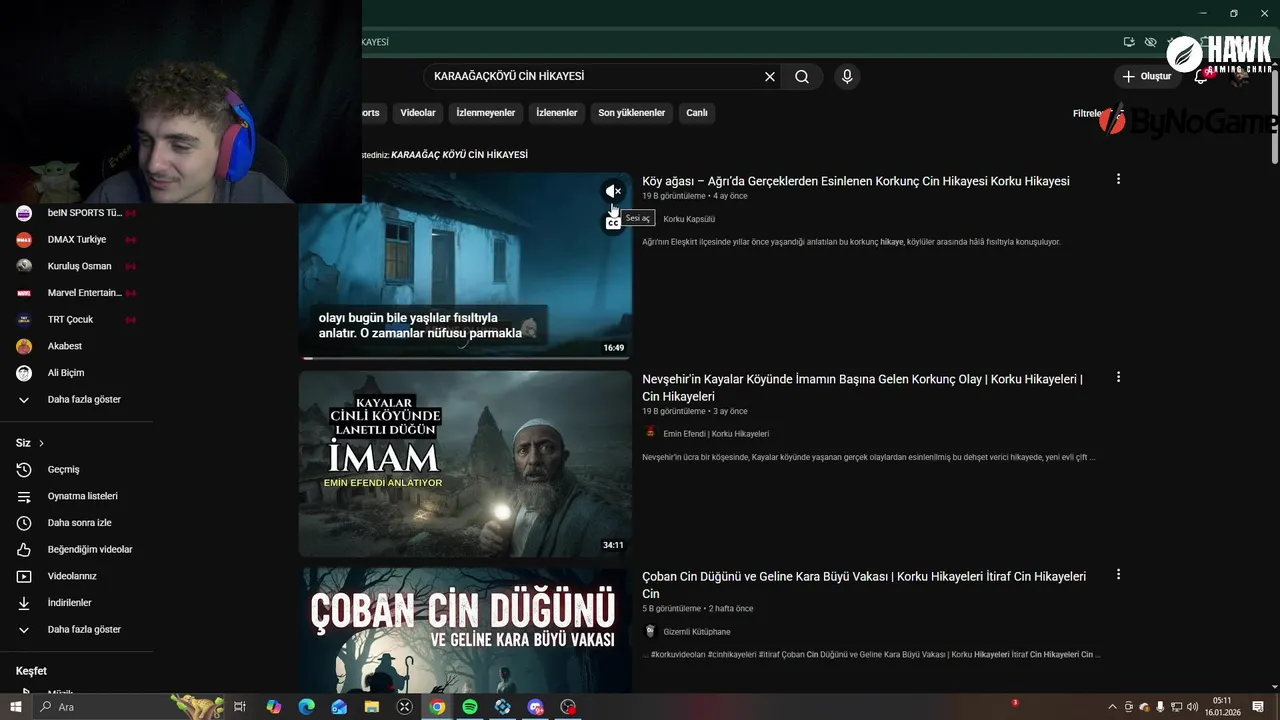Click the taskbar clock showing 05:11
This screenshot has height=720, width=1280.
click(x=1222, y=707)
